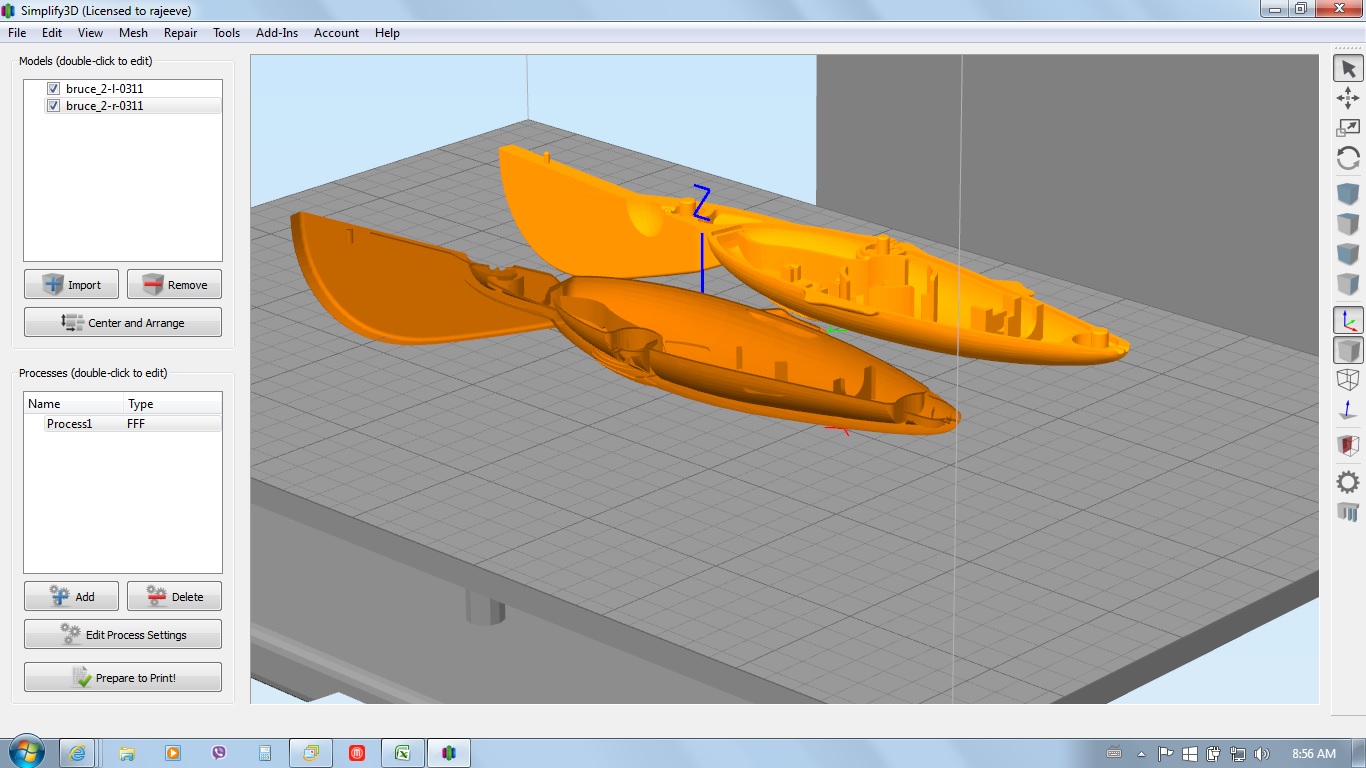
Task: Activate the translate models tool
Action: coord(1348,98)
